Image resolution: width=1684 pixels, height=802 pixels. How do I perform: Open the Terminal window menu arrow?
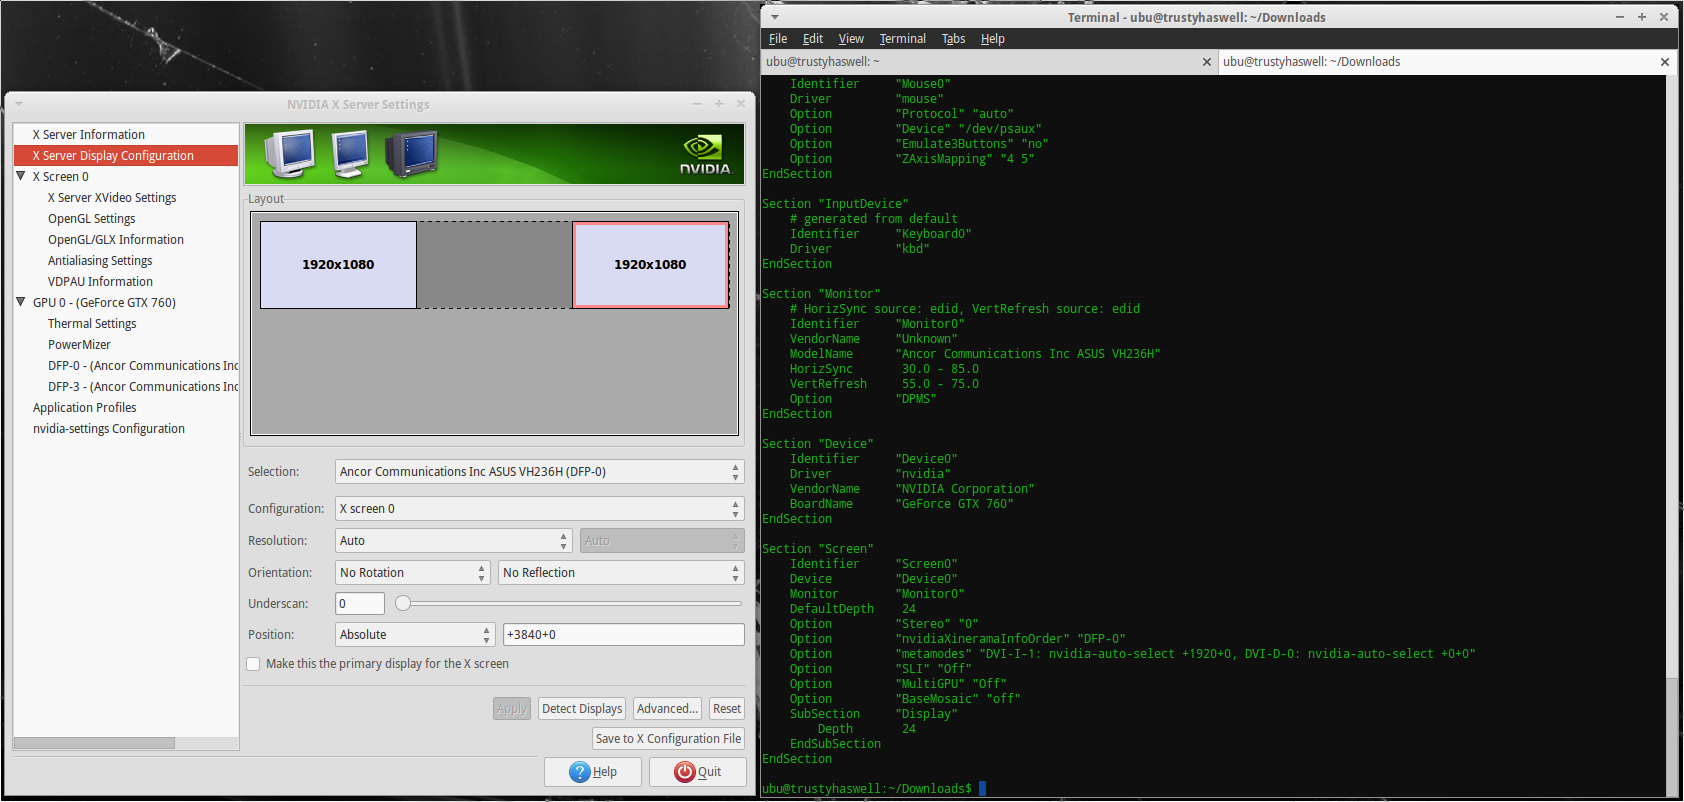tap(775, 17)
